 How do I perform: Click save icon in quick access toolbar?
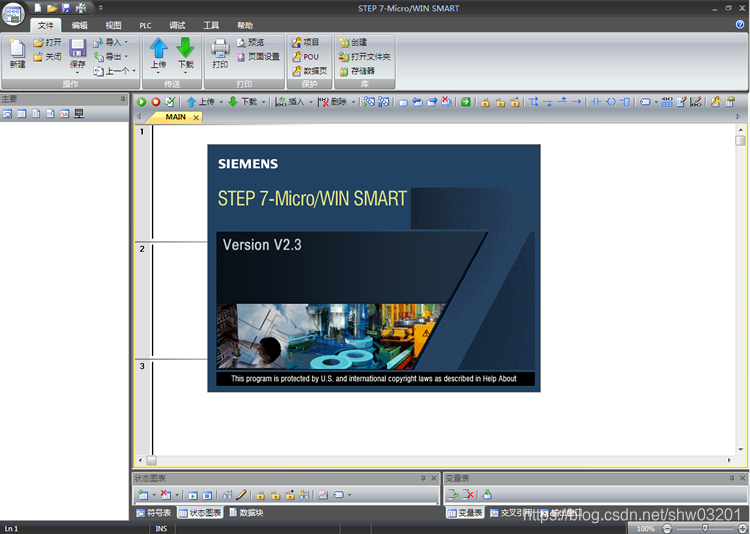[x=66, y=8]
